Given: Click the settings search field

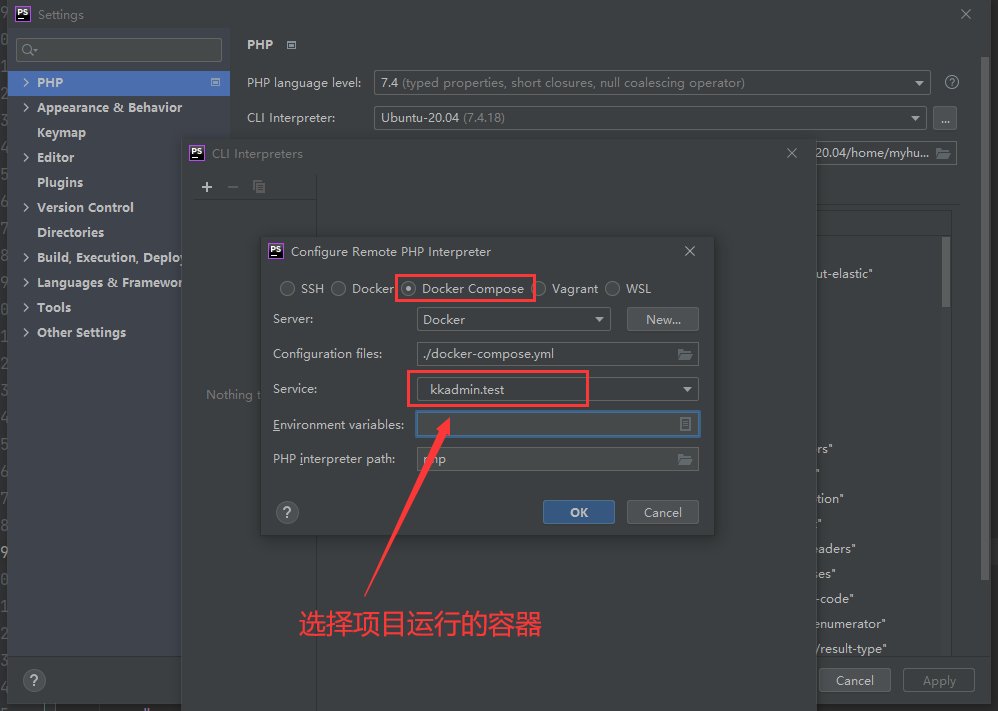Looking at the screenshot, I should pyautogui.click(x=118, y=49).
